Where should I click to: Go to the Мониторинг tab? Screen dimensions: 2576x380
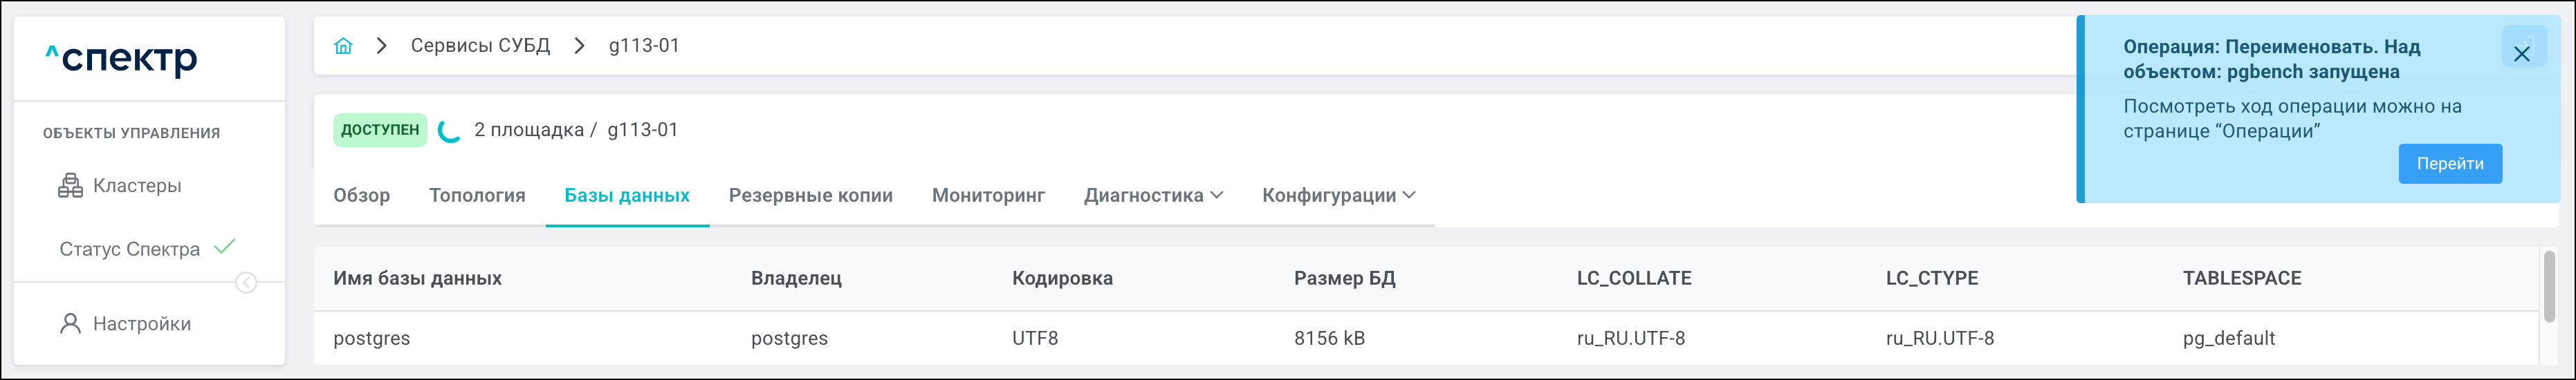(988, 196)
